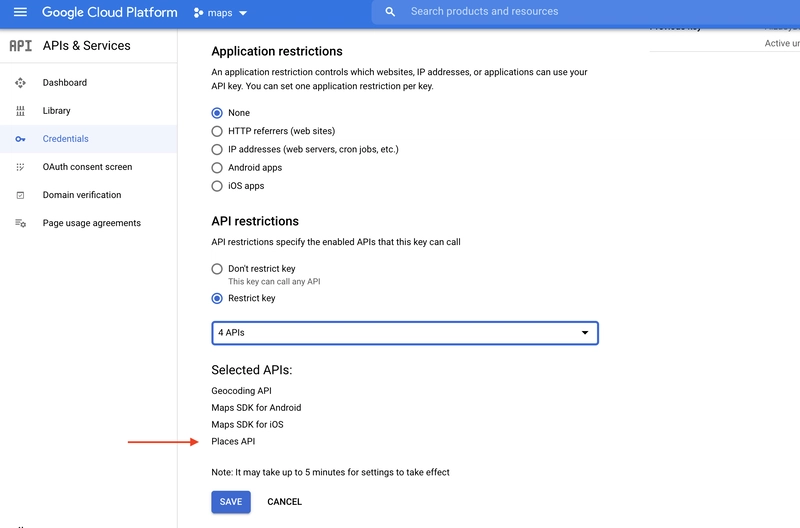Select Android apps restriction

click(x=217, y=168)
